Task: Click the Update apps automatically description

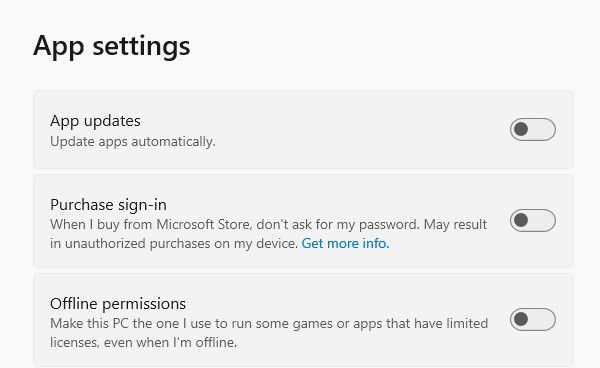Action: click(x=133, y=142)
